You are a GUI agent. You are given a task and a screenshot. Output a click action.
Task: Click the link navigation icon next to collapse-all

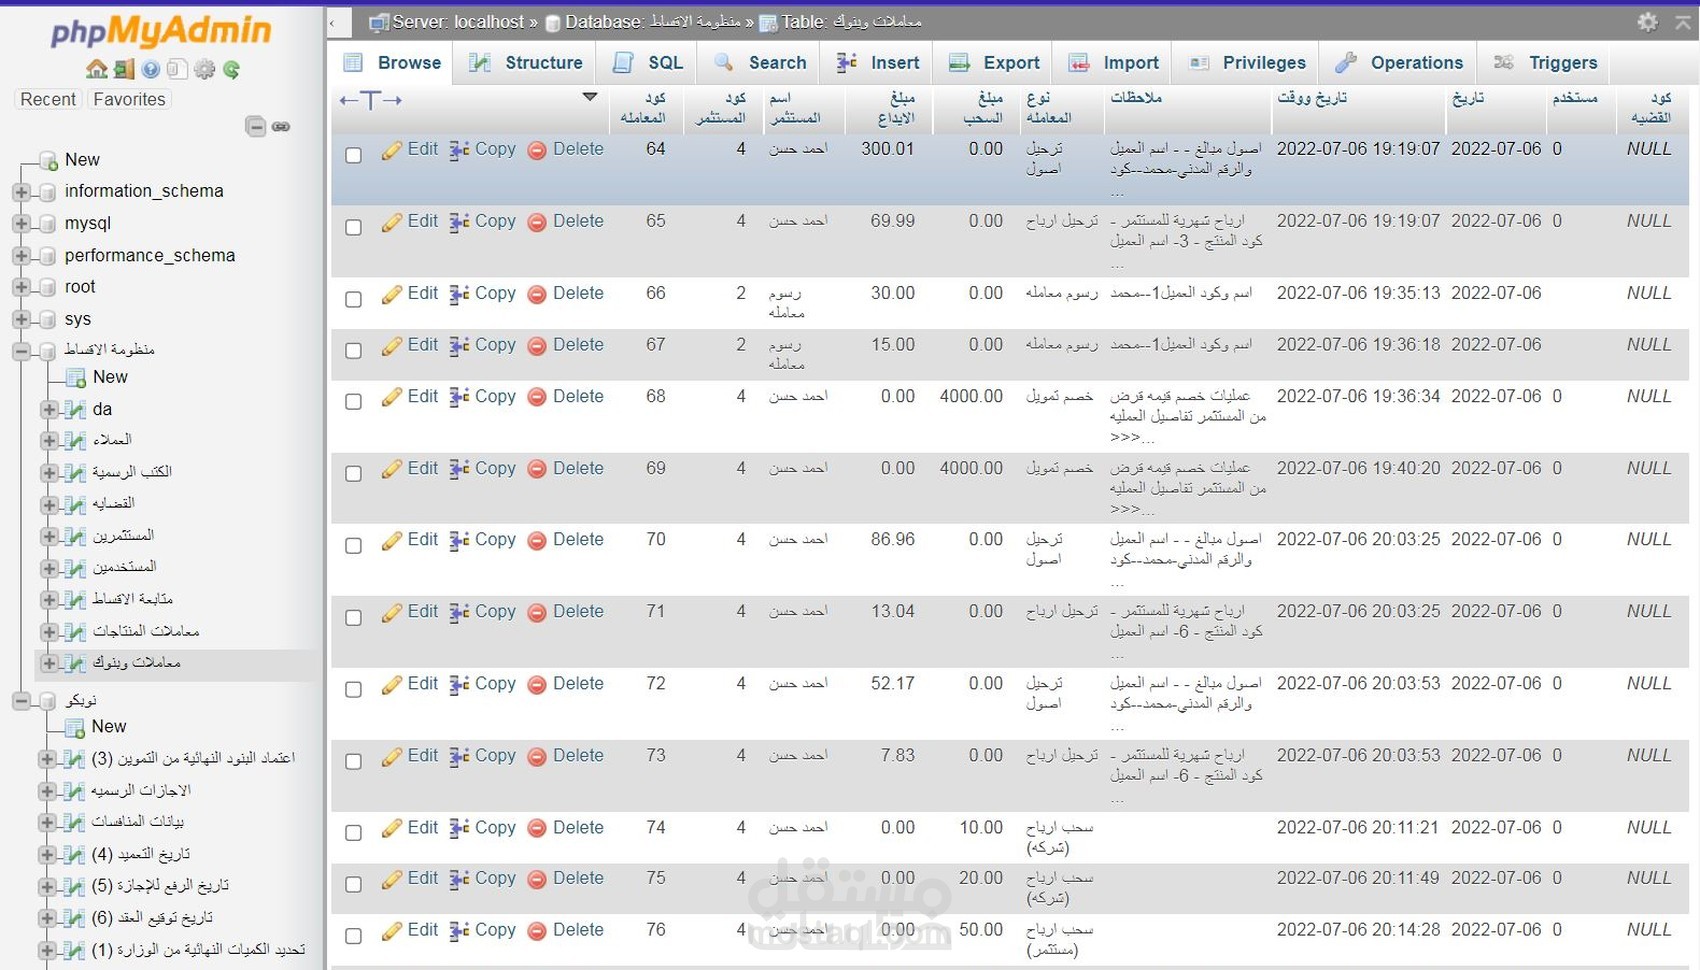tap(281, 127)
